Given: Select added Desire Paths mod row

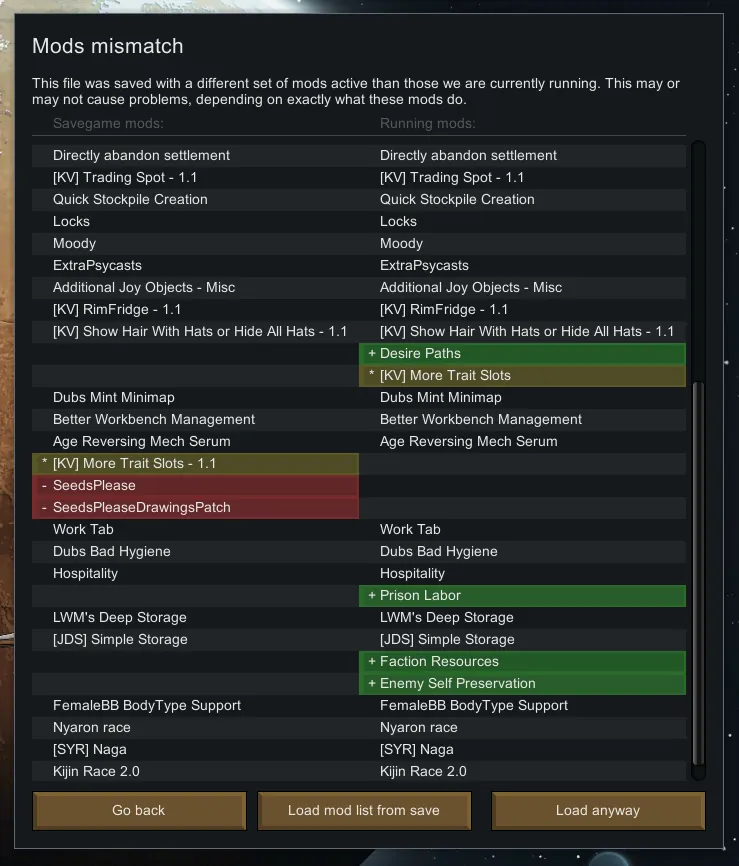Looking at the screenshot, I should pyautogui.click(x=522, y=353).
